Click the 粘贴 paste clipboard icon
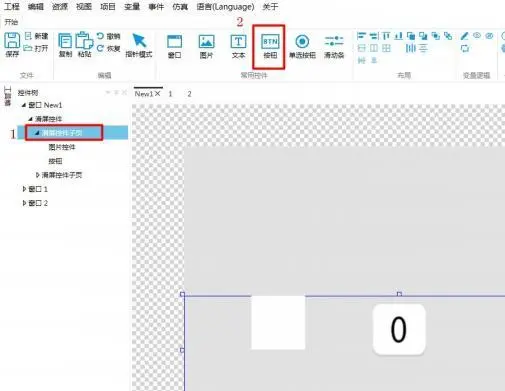The width and height of the screenshot is (505, 391). [84, 41]
